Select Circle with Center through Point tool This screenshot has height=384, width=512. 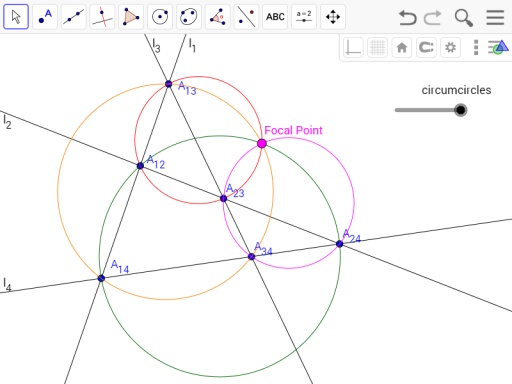(160, 17)
